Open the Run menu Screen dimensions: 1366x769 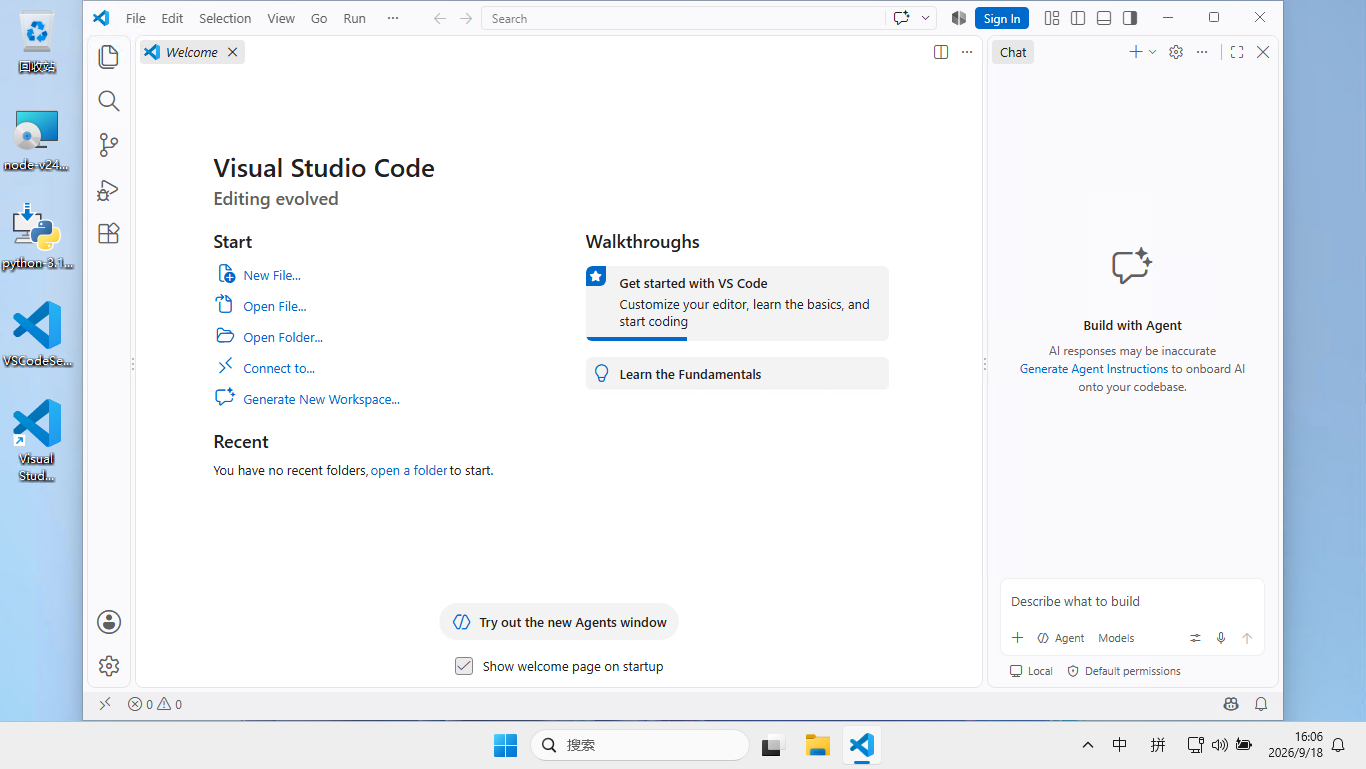(354, 18)
